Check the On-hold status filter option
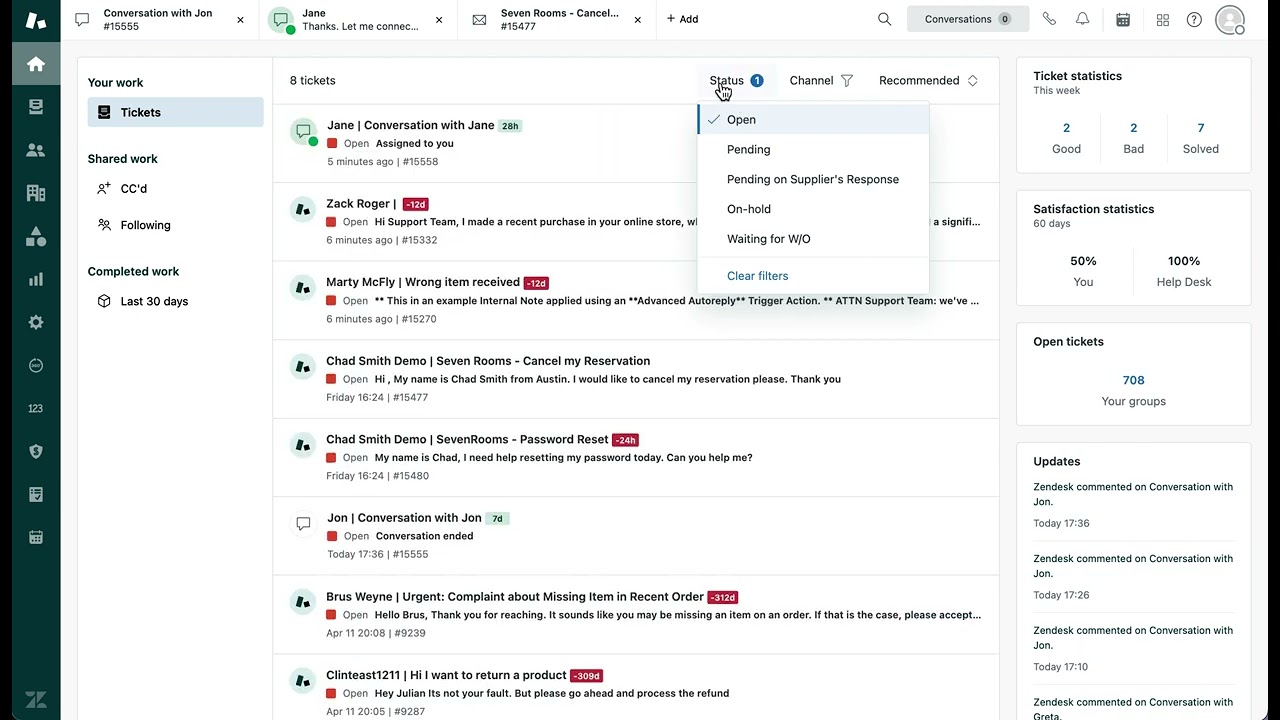The height and width of the screenshot is (720, 1280). (748, 209)
